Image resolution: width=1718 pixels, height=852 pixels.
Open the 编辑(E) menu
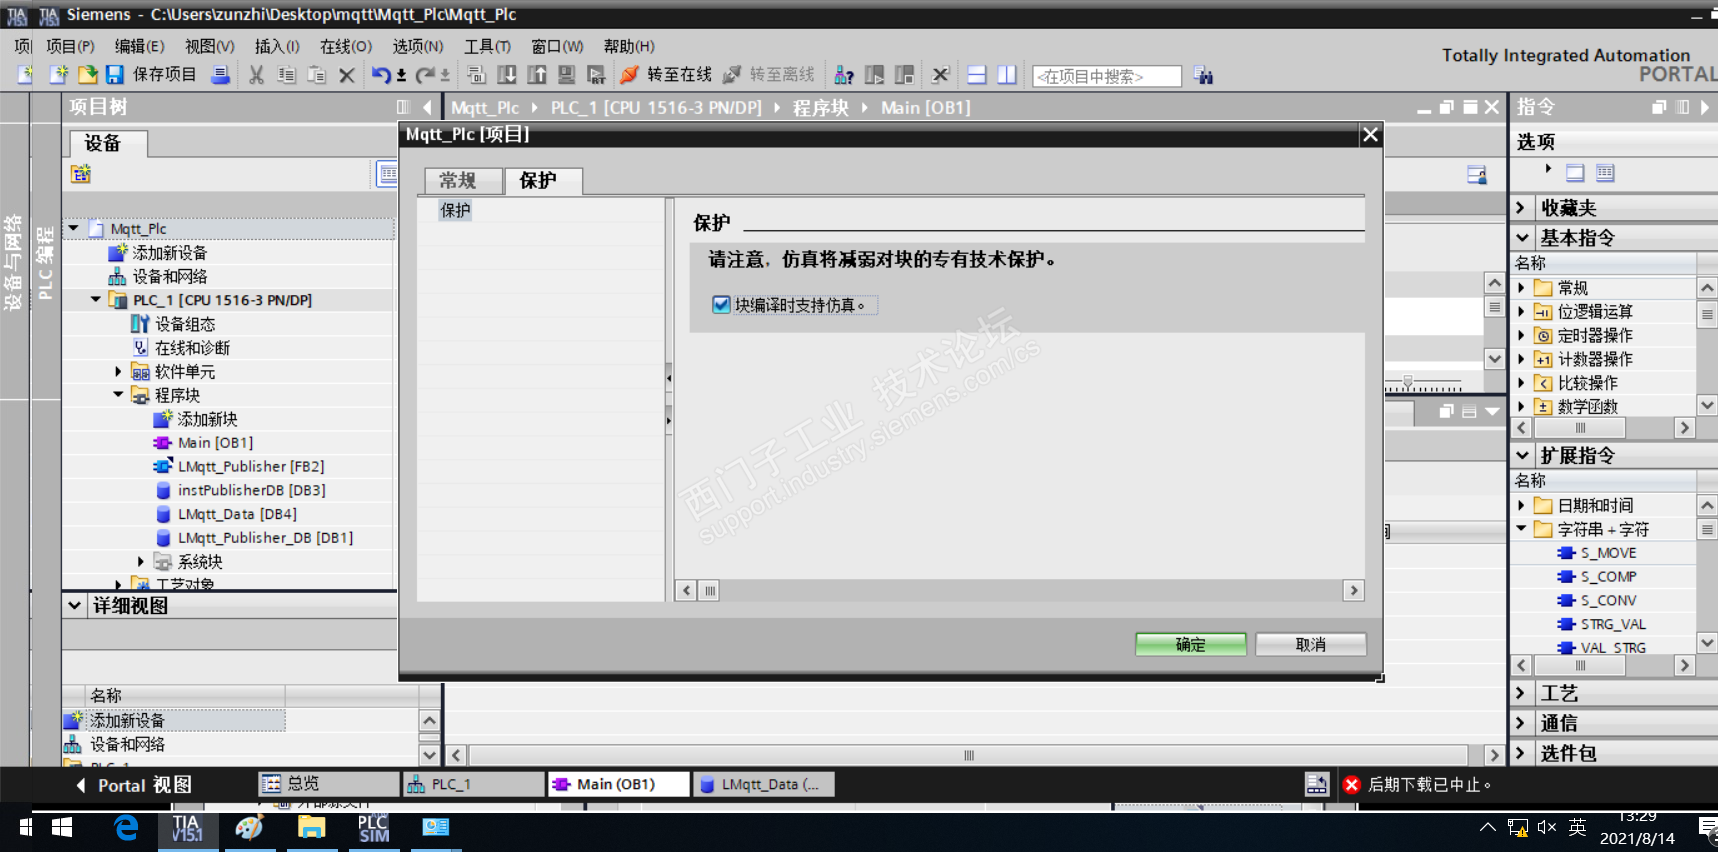139,46
